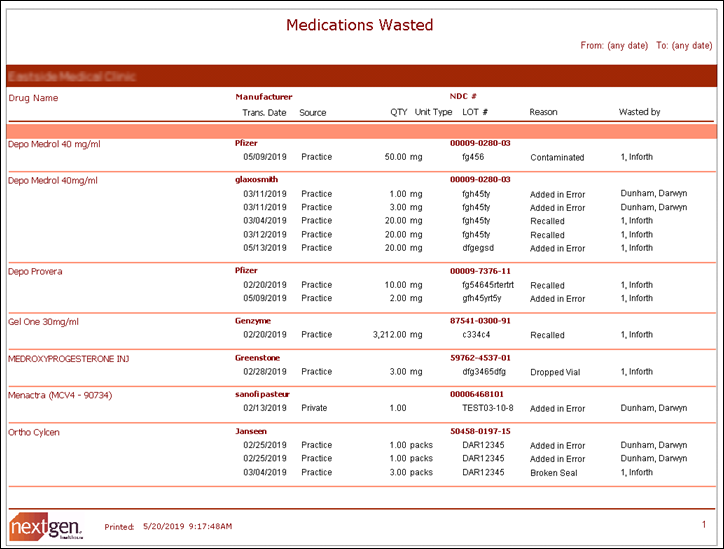This screenshot has height=549, width=724.
Task: Select the Ortho Cylcen drug name
Action: [34, 433]
